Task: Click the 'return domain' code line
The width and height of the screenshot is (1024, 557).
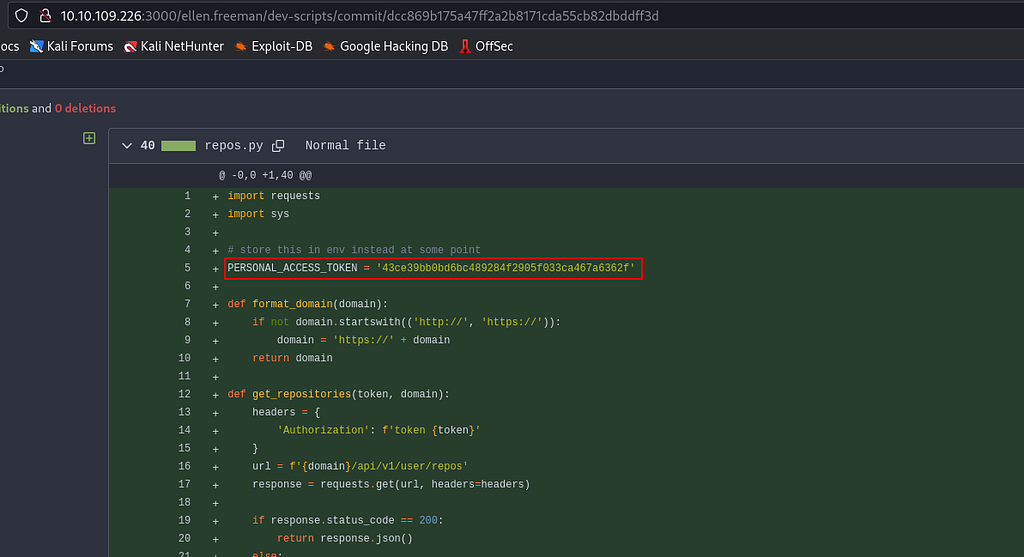Action: [x=293, y=358]
